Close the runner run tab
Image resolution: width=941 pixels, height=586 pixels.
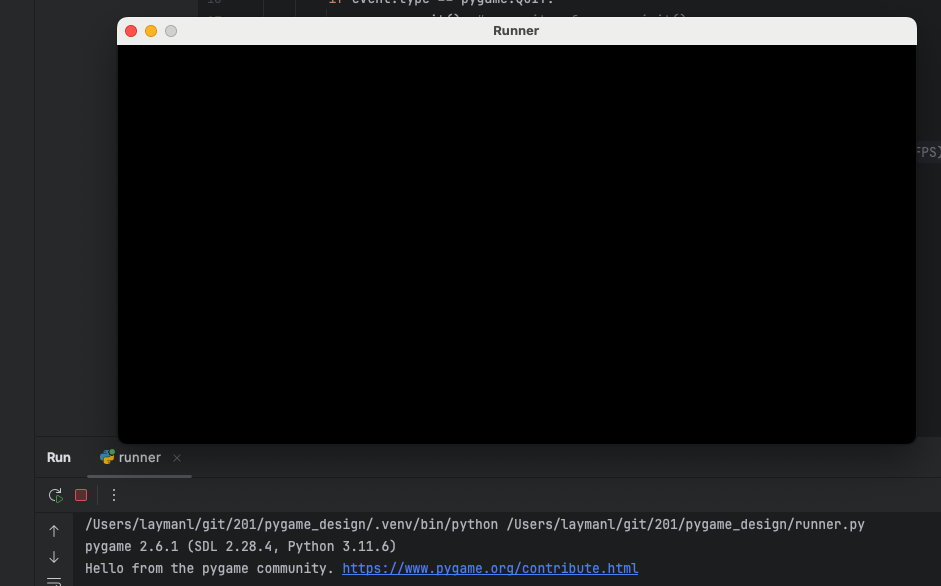(177, 458)
